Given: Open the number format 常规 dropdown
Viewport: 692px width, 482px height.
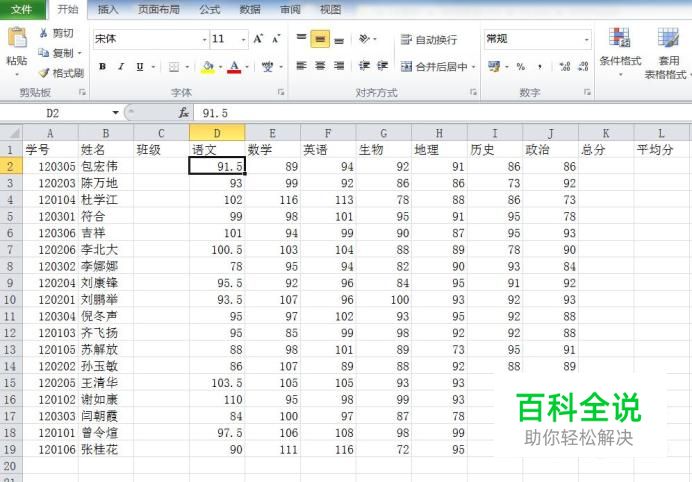Looking at the screenshot, I should click(x=587, y=40).
